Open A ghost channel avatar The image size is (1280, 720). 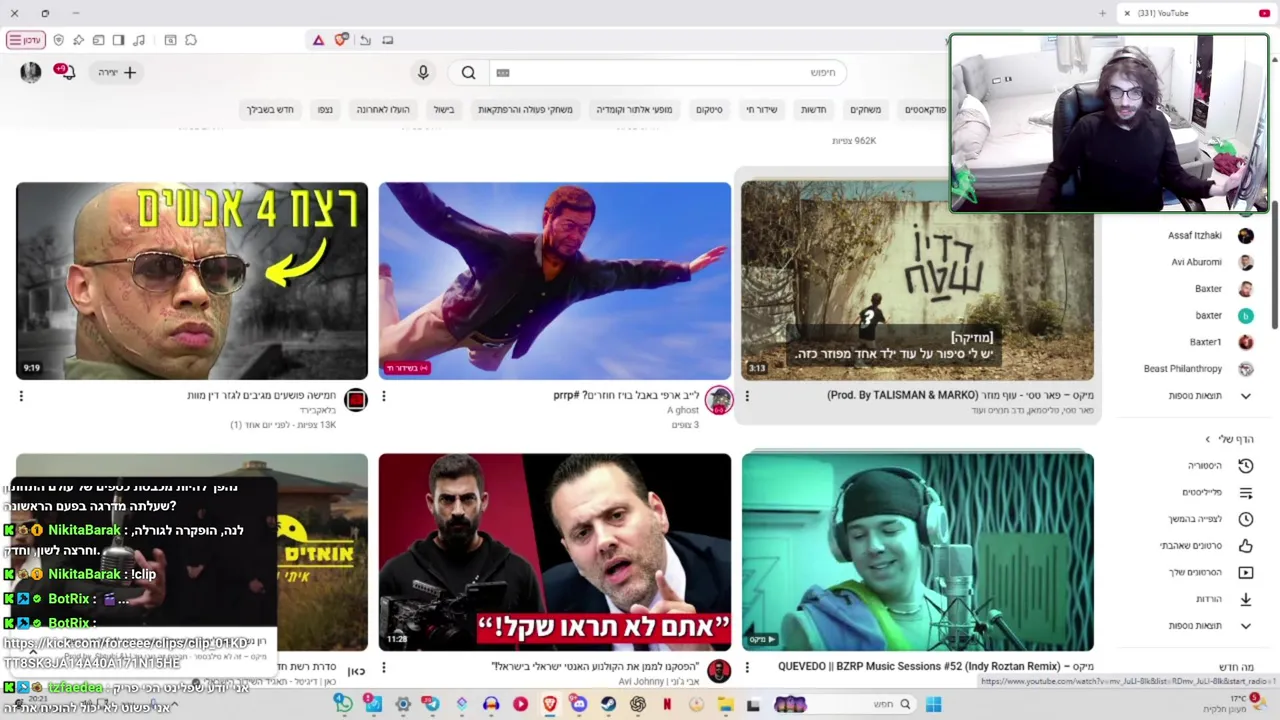tap(719, 400)
